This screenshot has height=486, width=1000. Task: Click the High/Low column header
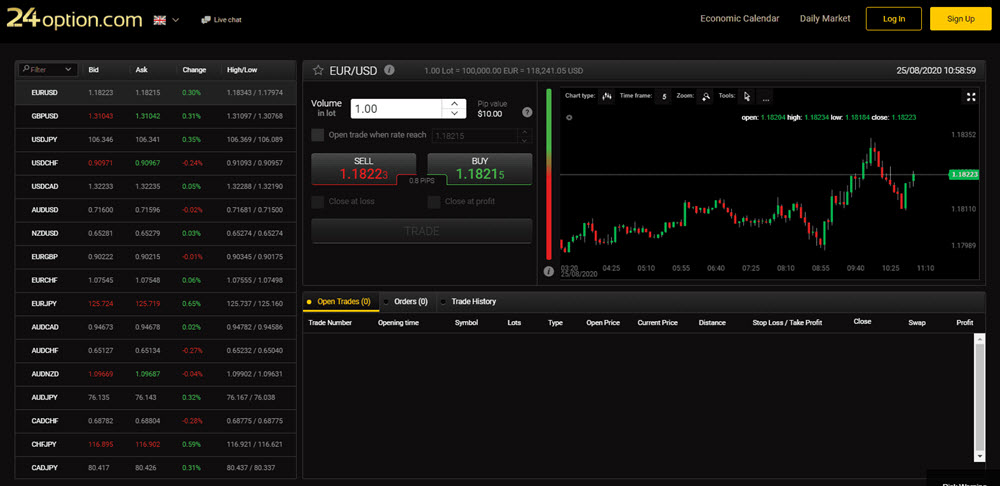(x=242, y=70)
